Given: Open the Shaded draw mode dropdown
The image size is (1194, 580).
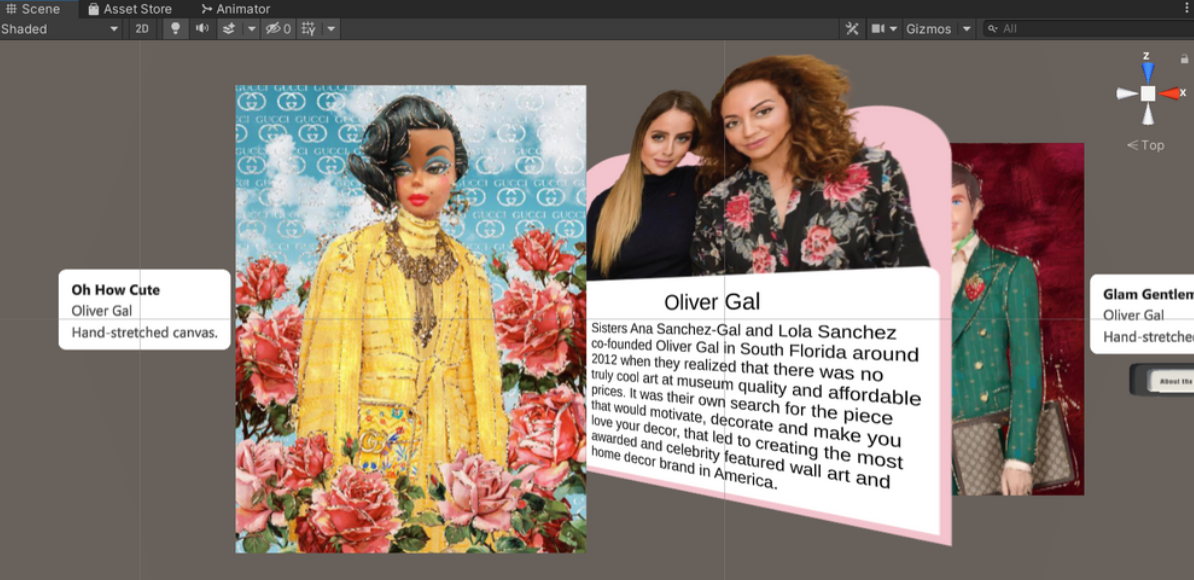Looking at the screenshot, I should pyautogui.click(x=60, y=29).
